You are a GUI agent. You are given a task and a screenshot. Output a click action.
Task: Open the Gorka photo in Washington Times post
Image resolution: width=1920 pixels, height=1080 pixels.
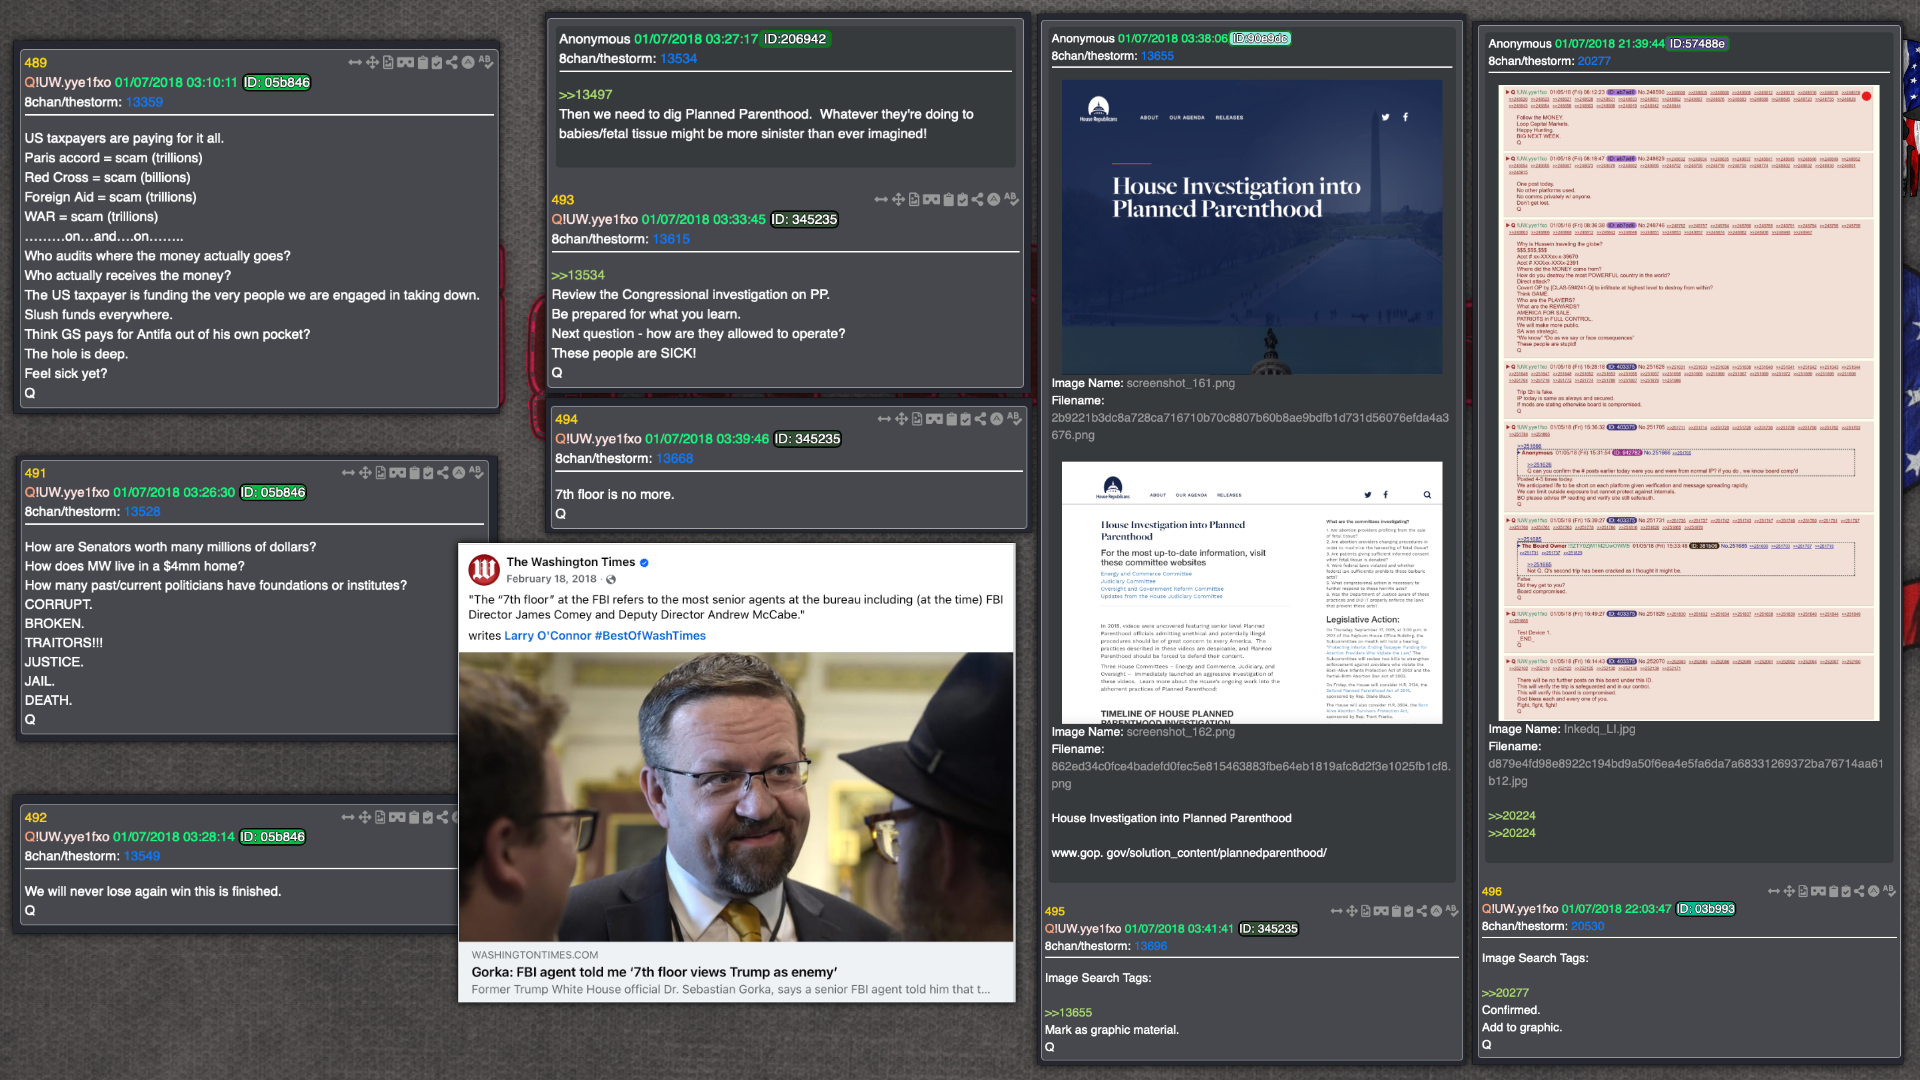[736, 797]
